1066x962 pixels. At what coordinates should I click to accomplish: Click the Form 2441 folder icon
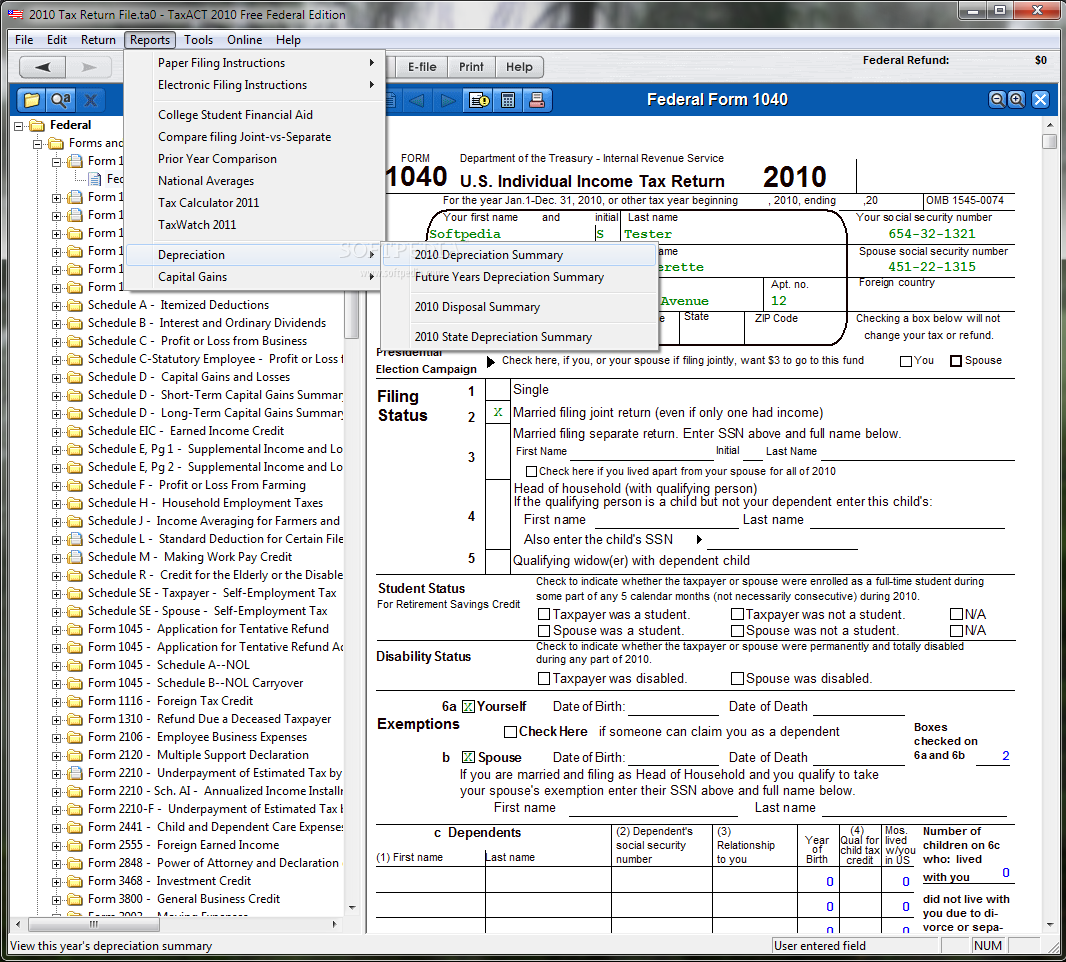(75, 827)
